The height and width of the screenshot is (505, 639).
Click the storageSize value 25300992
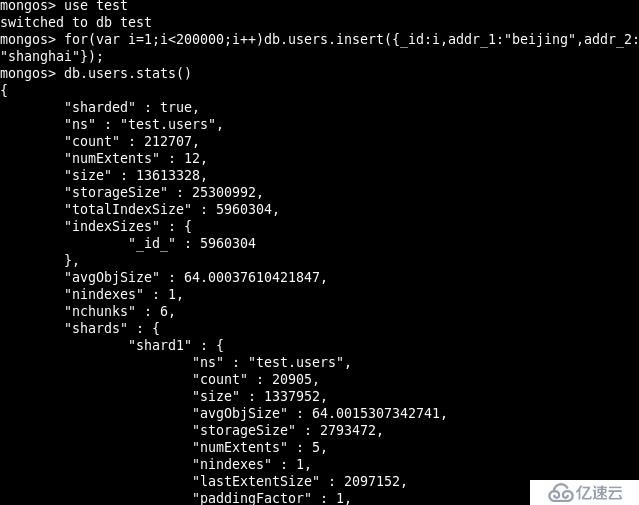pyautogui.click(x=224, y=192)
